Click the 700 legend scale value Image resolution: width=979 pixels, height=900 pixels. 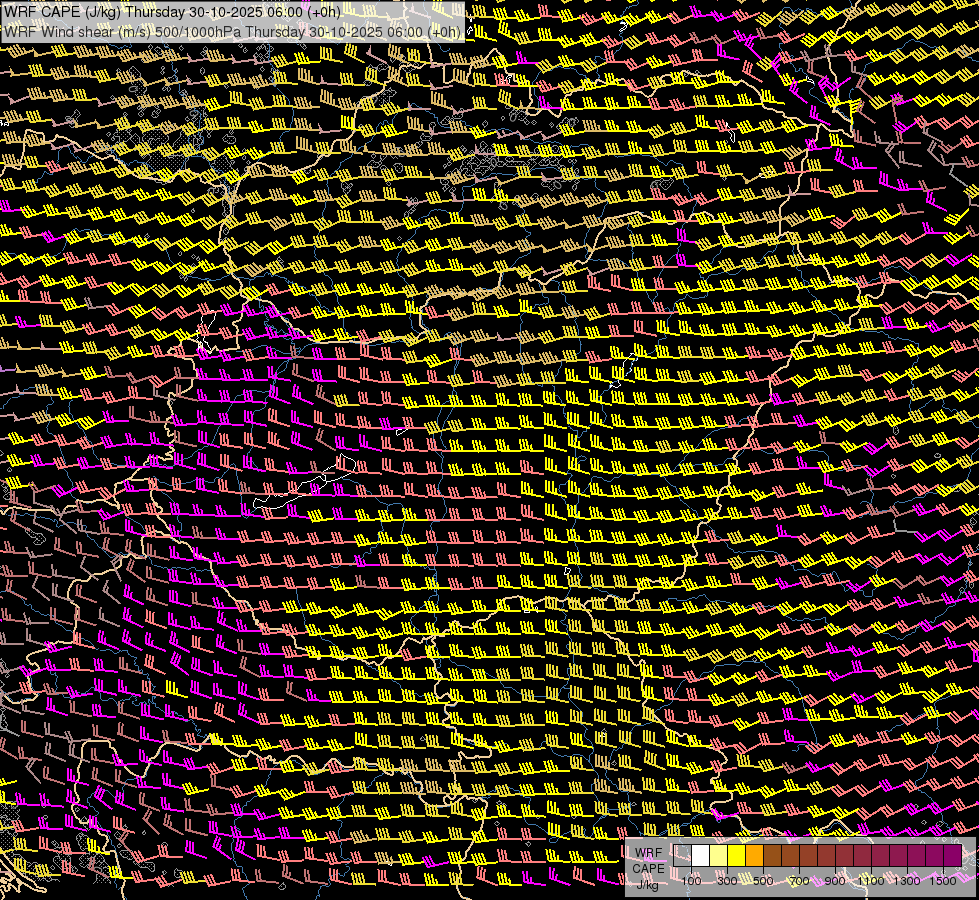pos(799,881)
